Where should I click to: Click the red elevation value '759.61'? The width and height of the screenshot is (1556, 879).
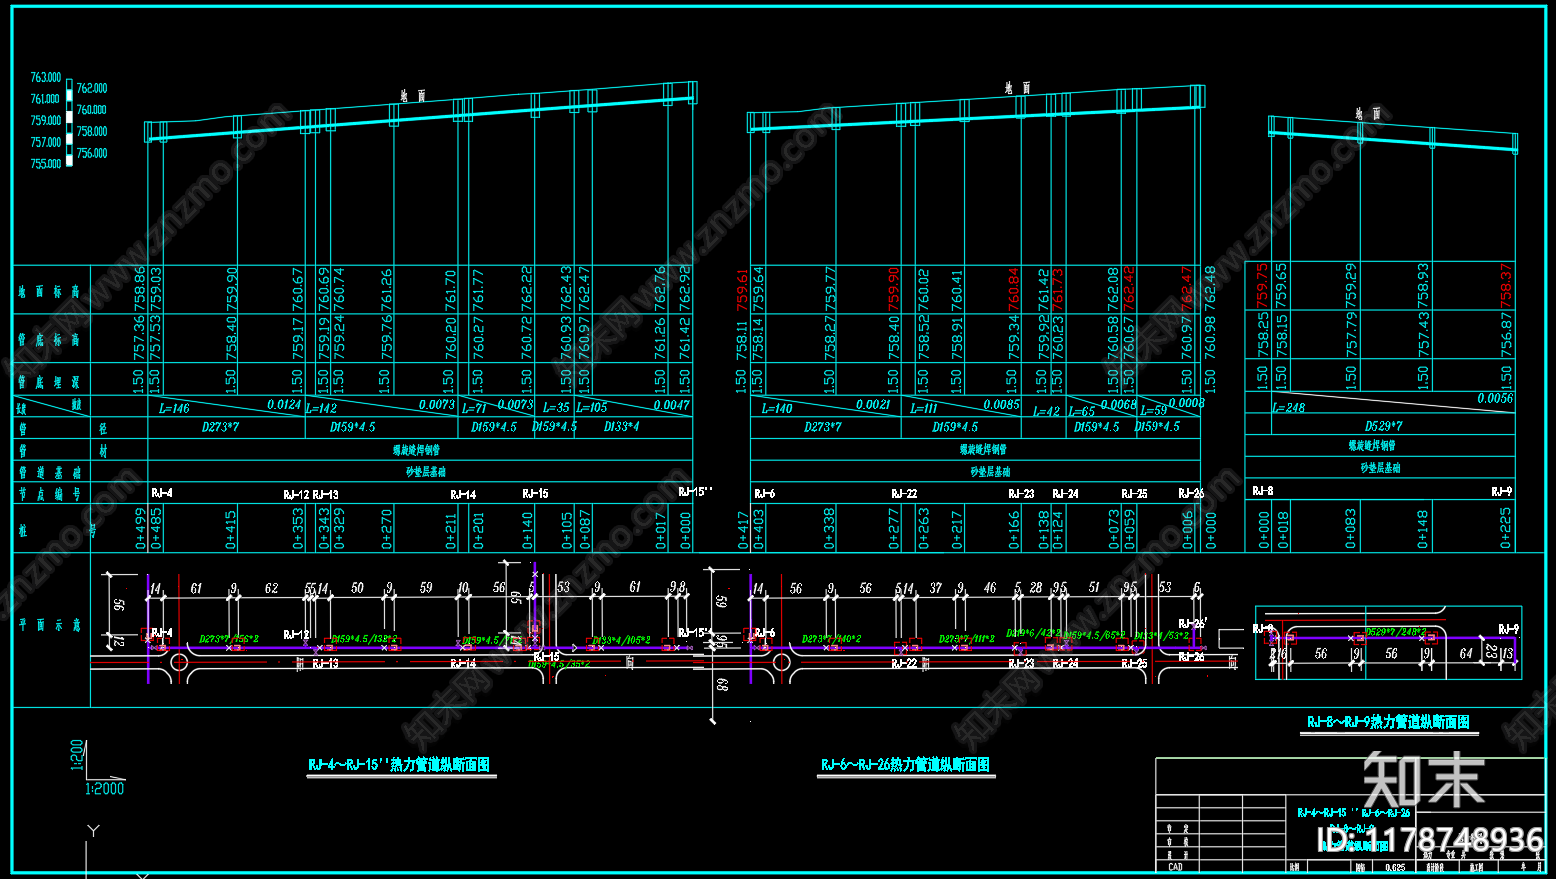click(742, 289)
